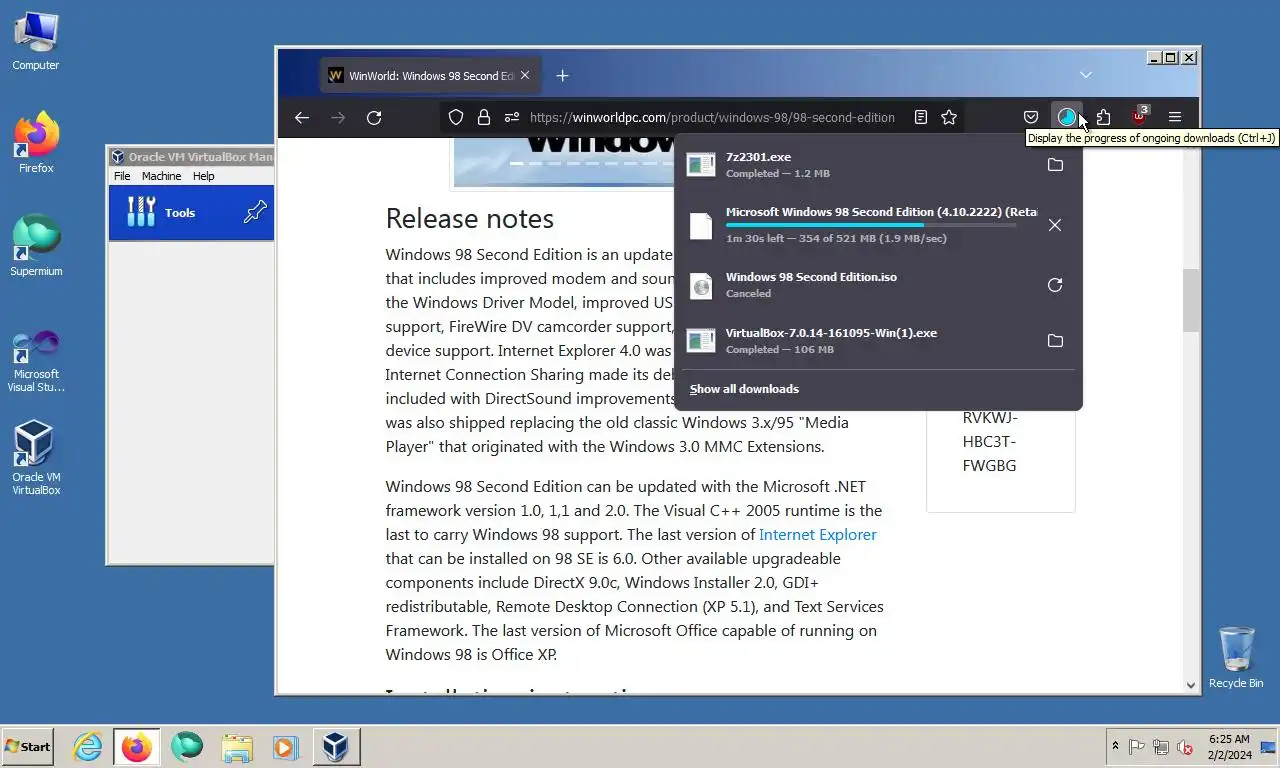Follow the Internet Explorer link in release notes
1280x768 pixels.
pos(817,534)
